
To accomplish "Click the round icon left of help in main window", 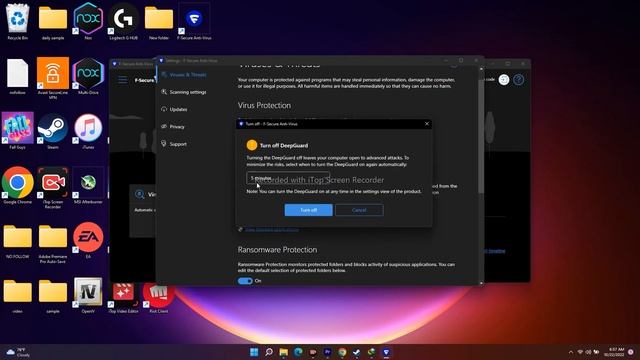I will tap(504, 80).
